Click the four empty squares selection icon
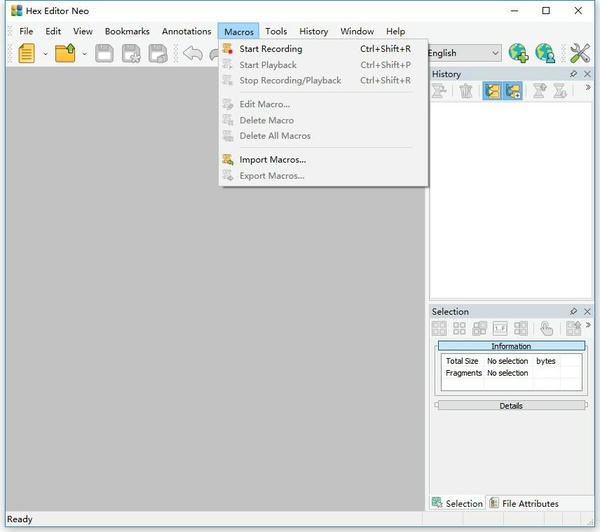The height and width of the screenshot is (532, 600). click(x=459, y=328)
